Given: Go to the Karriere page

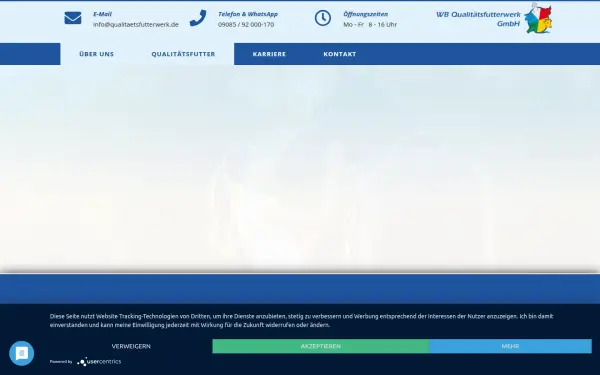Looking at the screenshot, I should [x=269, y=54].
